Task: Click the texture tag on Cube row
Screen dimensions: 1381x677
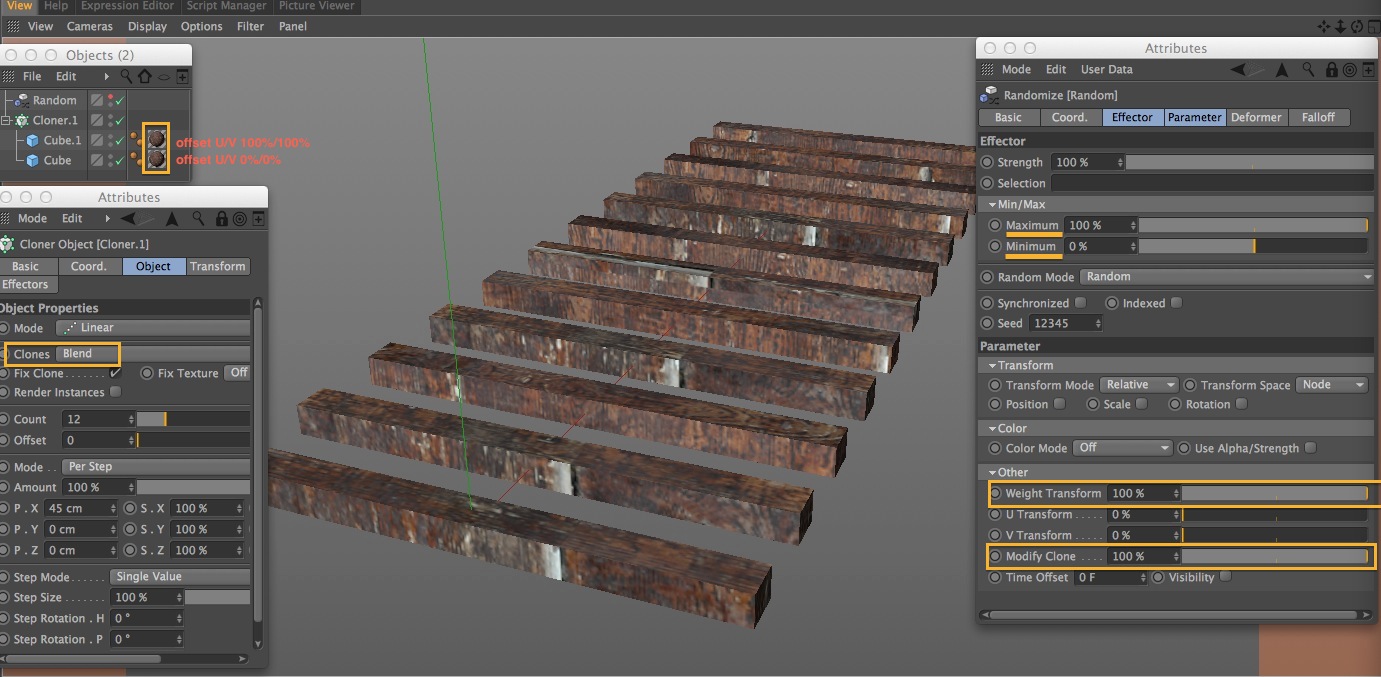Action: (156, 159)
